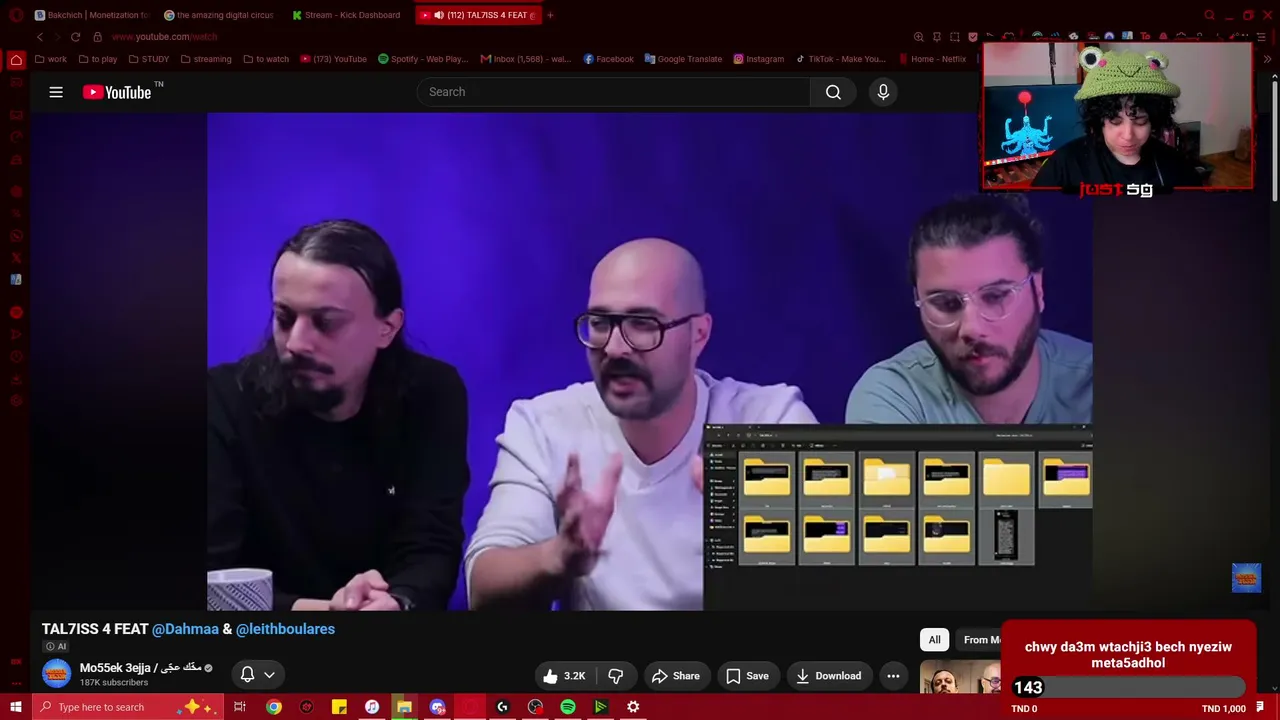
Task: Open Settings gear from the taskbar
Action: click(633, 707)
